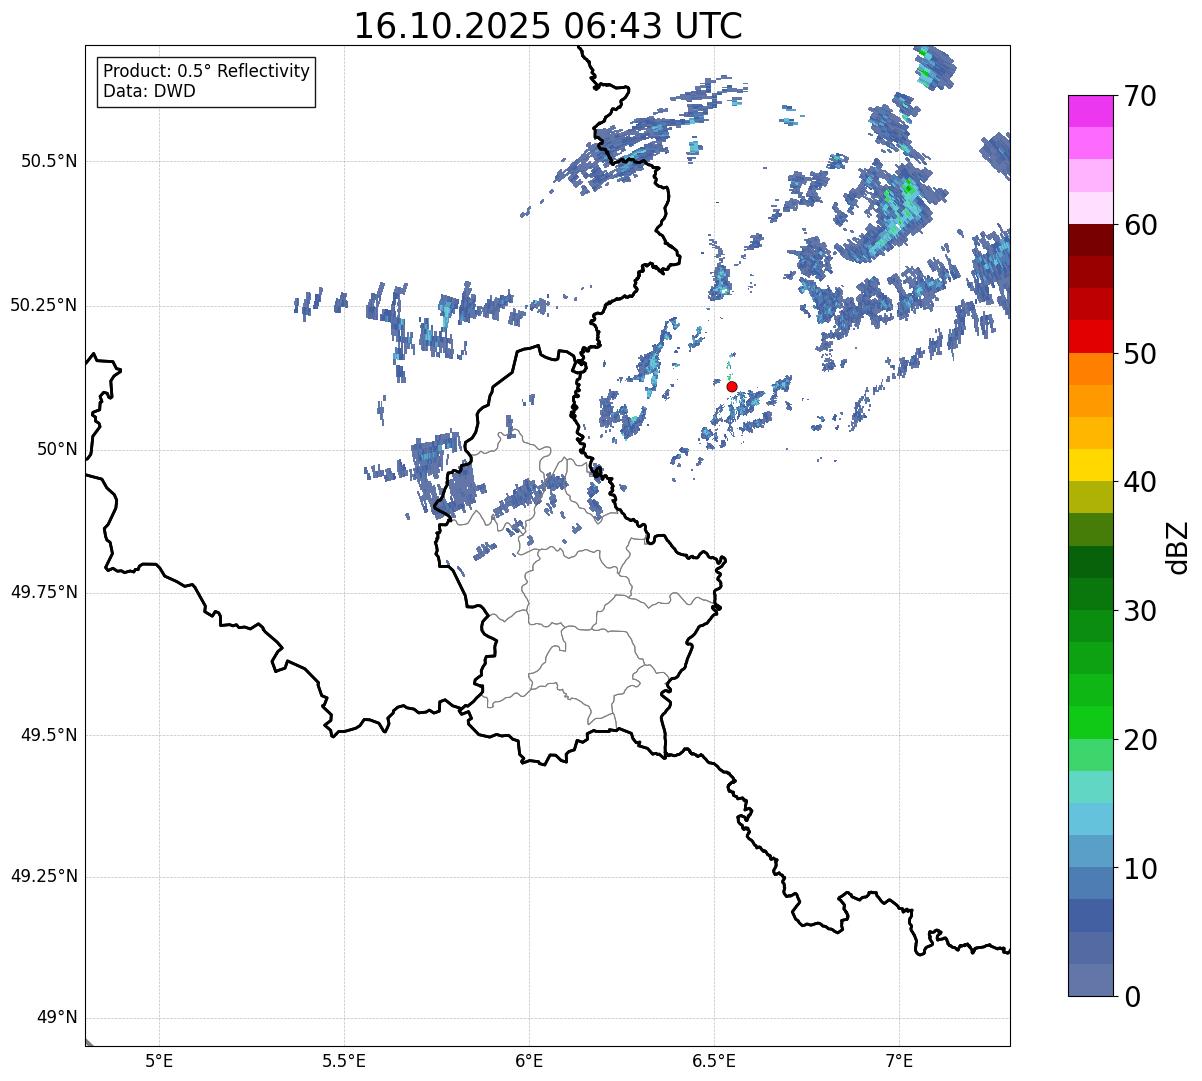Click the "Product: 0.5° Reflectivity" legend line

(206, 71)
